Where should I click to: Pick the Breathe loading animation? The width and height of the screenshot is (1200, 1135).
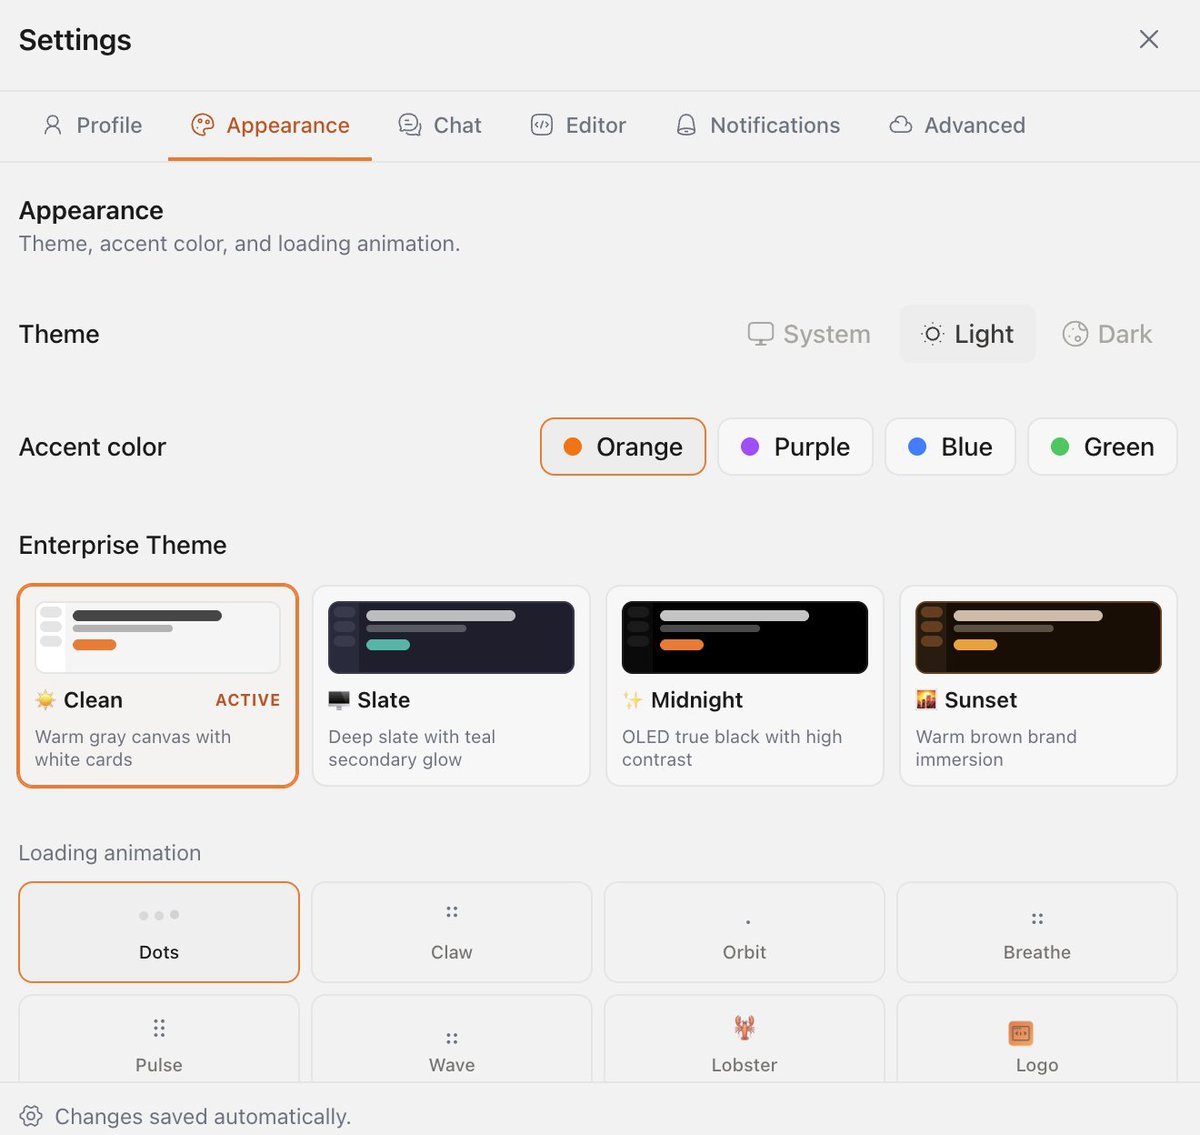click(x=1037, y=932)
